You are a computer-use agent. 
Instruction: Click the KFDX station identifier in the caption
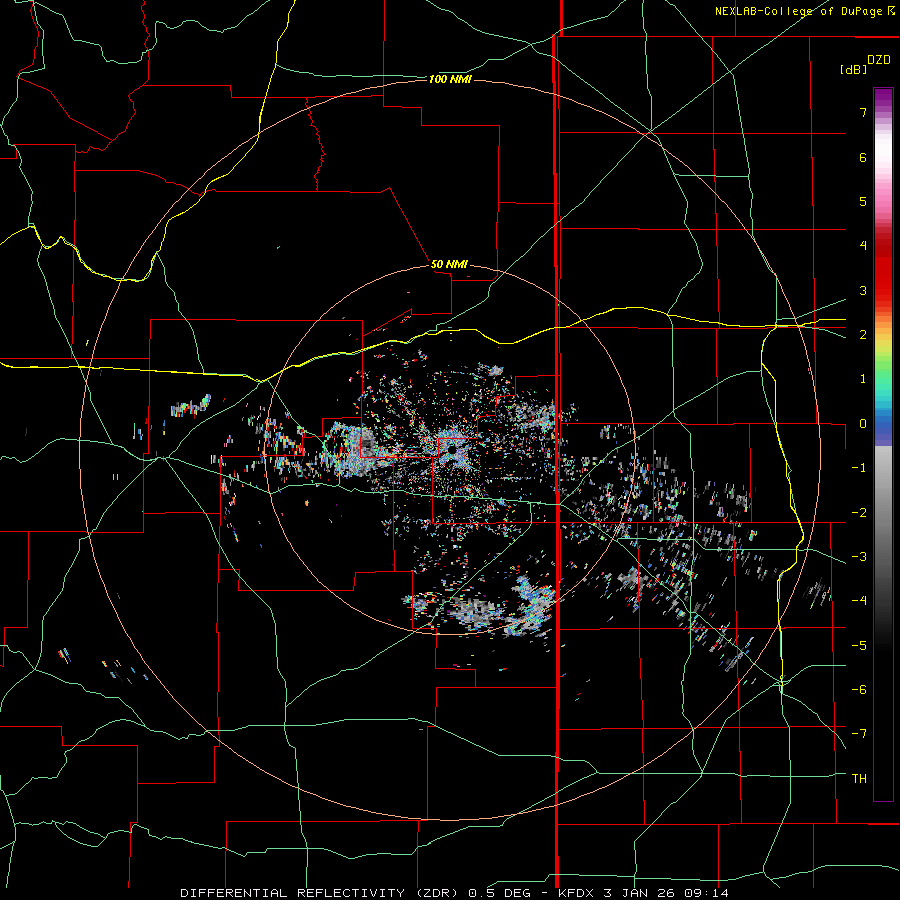pos(577,893)
